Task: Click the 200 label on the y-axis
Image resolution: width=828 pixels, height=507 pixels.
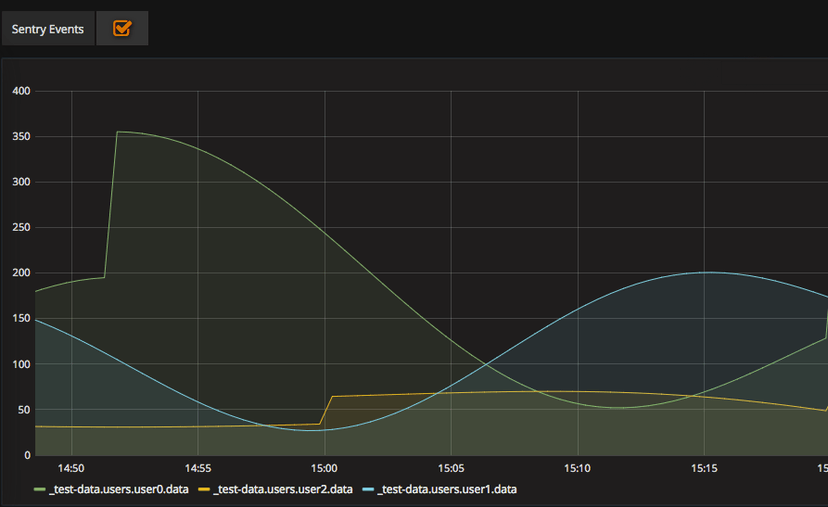Action: click(20, 273)
